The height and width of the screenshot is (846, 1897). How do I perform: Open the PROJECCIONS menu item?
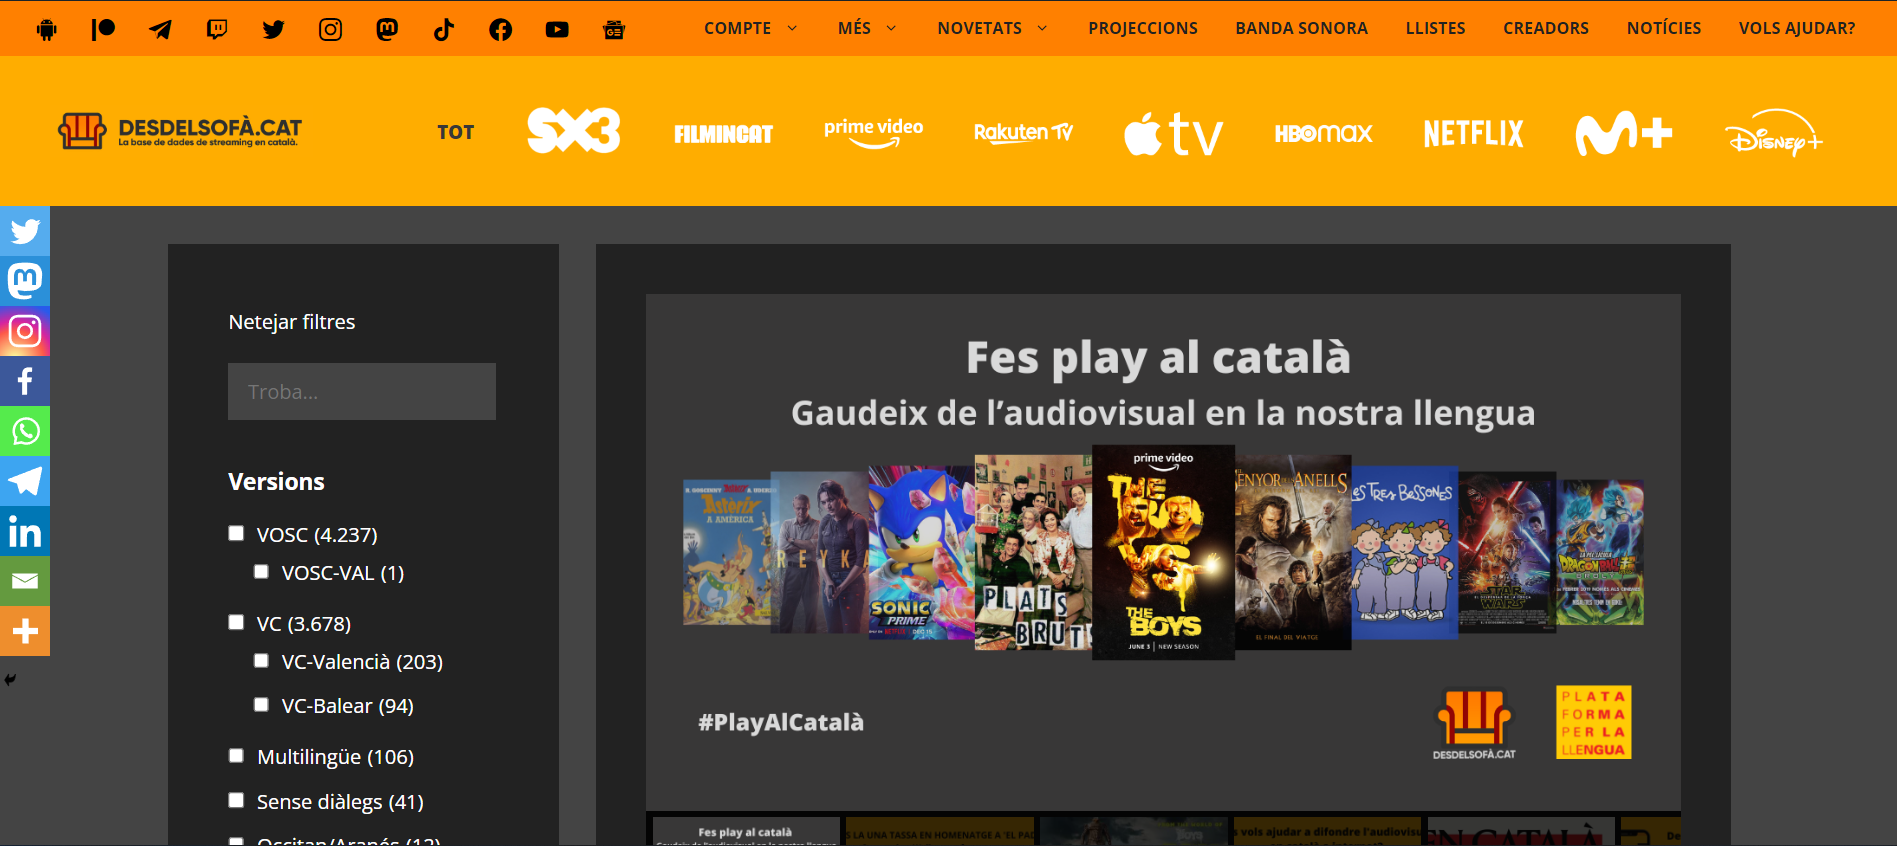tap(1143, 29)
